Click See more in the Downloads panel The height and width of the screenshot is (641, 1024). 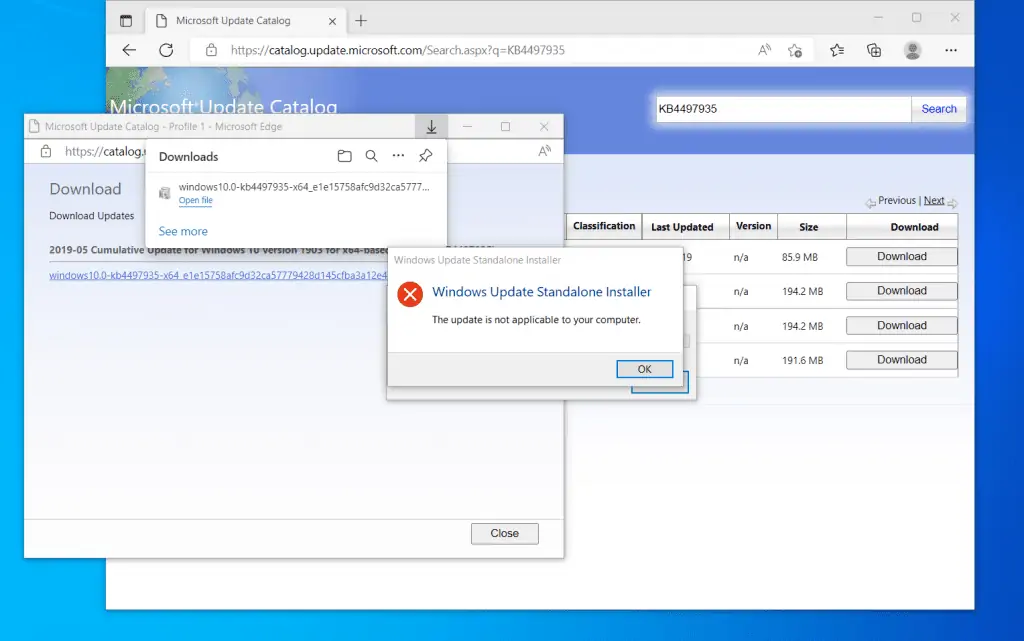[x=183, y=231]
